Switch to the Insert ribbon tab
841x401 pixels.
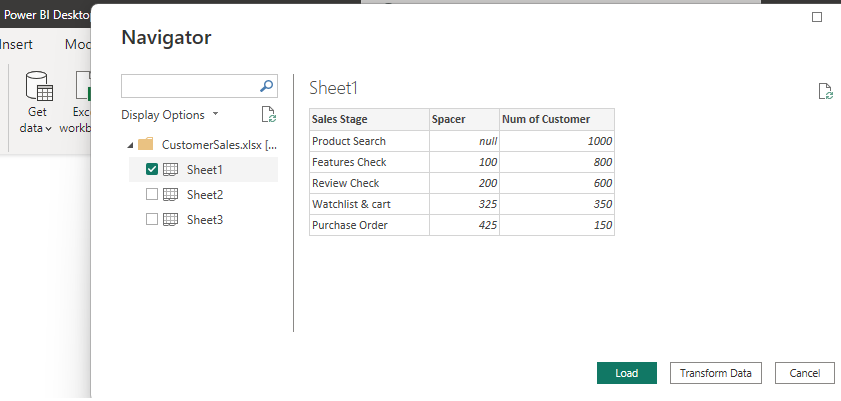[17, 44]
